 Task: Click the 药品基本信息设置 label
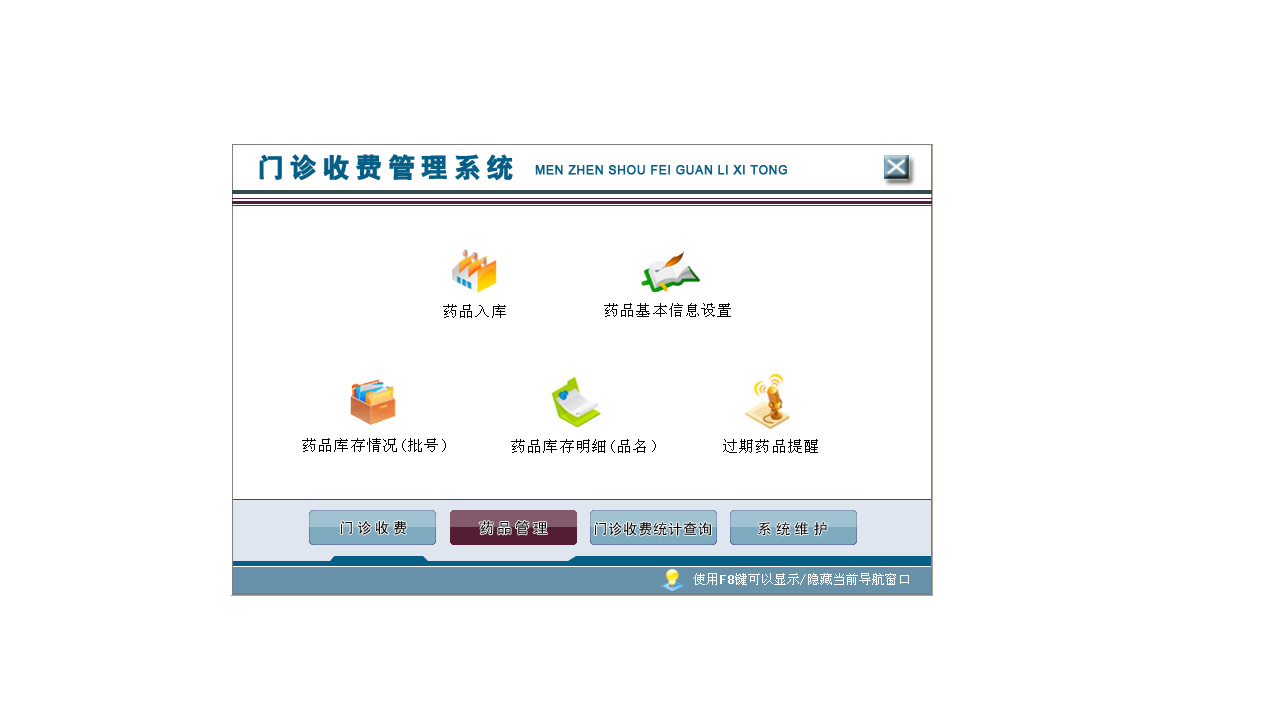[x=667, y=311]
